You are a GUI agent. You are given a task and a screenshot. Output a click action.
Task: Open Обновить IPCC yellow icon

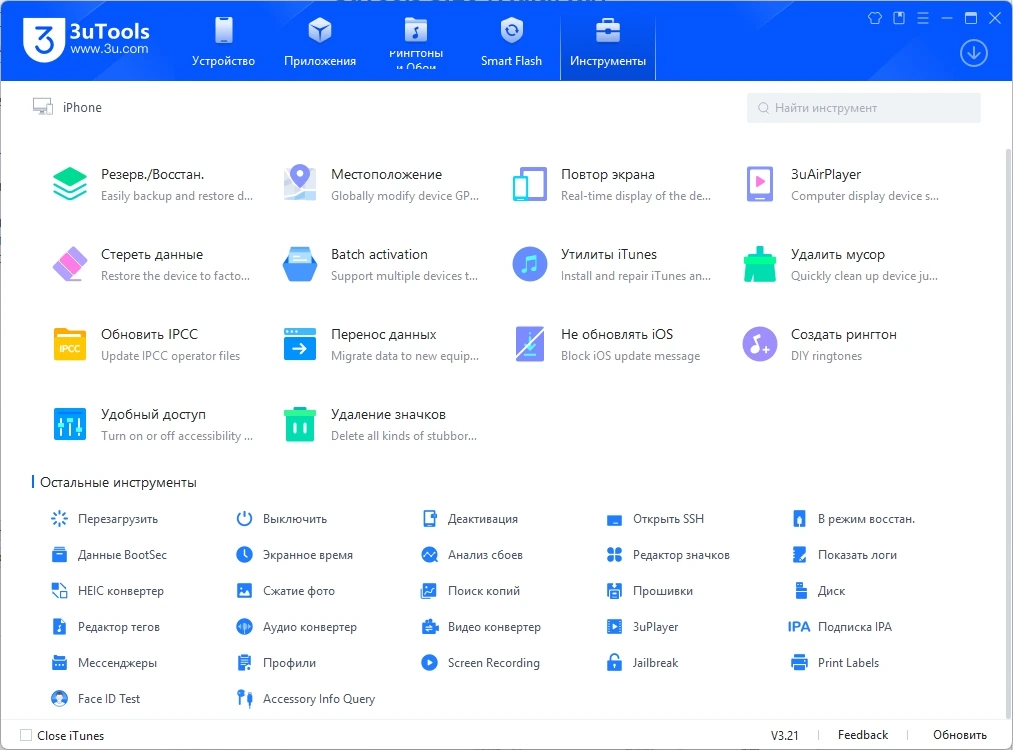[x=70, y=344]
